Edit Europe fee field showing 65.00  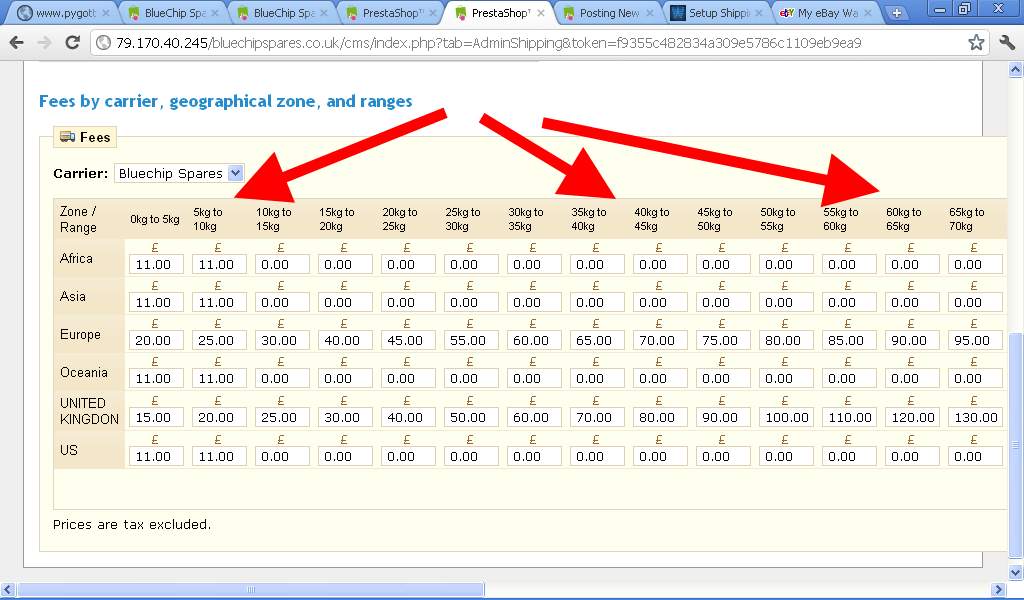coord(596,340)
